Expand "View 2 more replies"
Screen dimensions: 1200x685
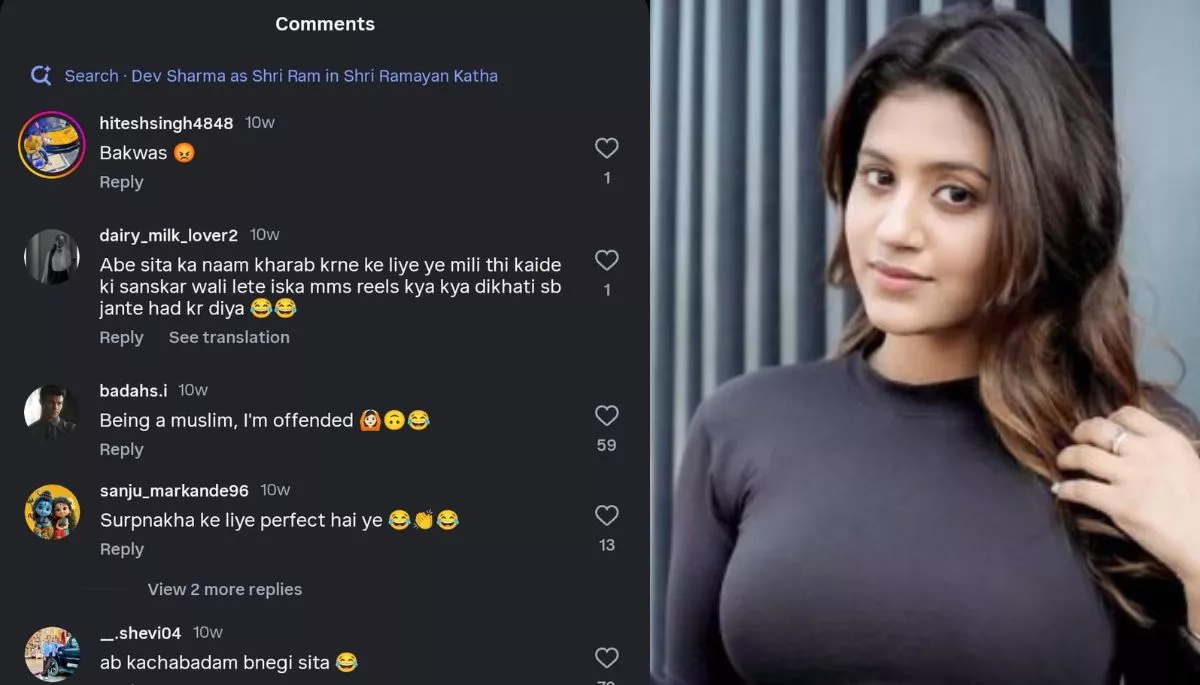[224, 589]
